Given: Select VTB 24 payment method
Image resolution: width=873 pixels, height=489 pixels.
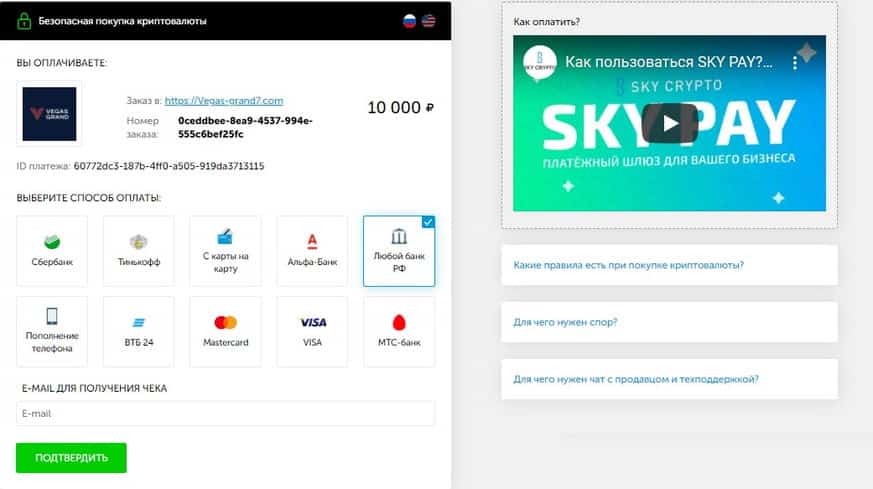Looking at the screenshot, I should [139, 331].
